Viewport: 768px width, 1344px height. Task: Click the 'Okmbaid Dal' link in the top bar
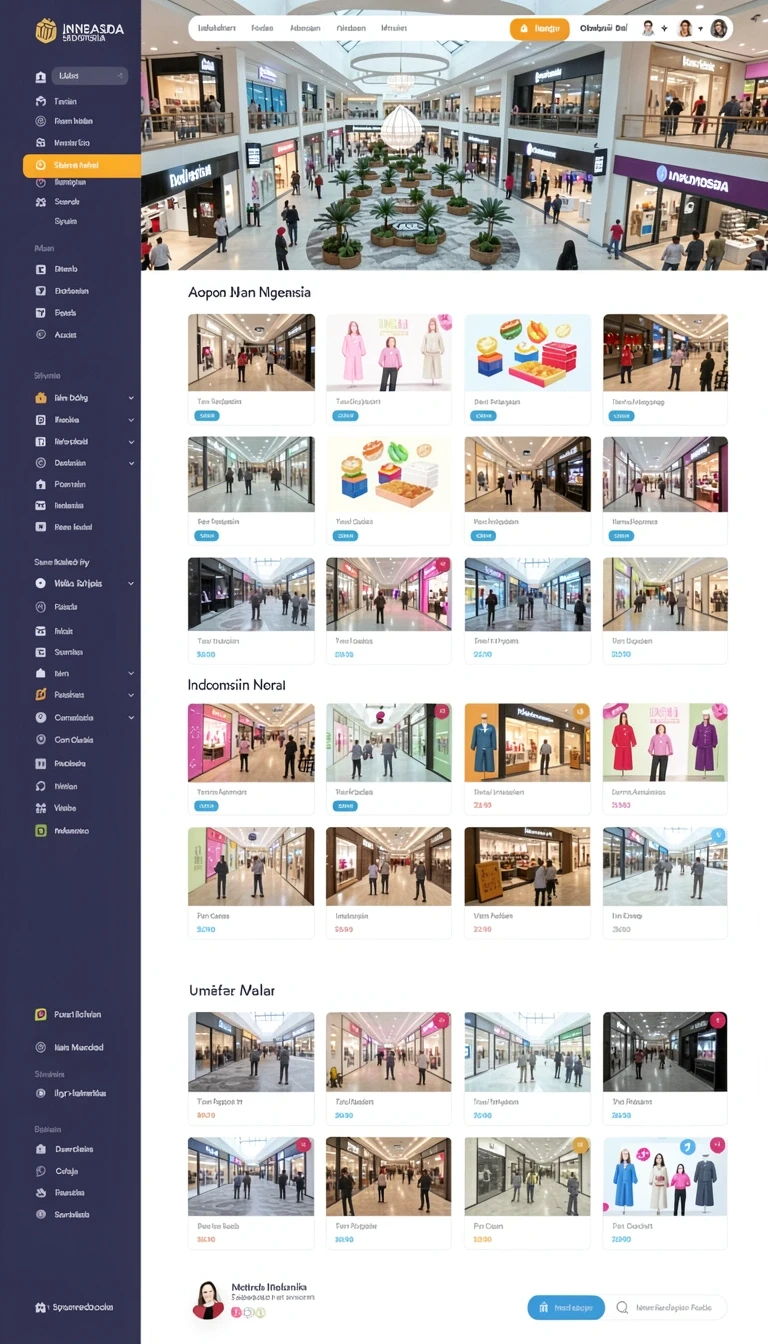coord(604,29)
